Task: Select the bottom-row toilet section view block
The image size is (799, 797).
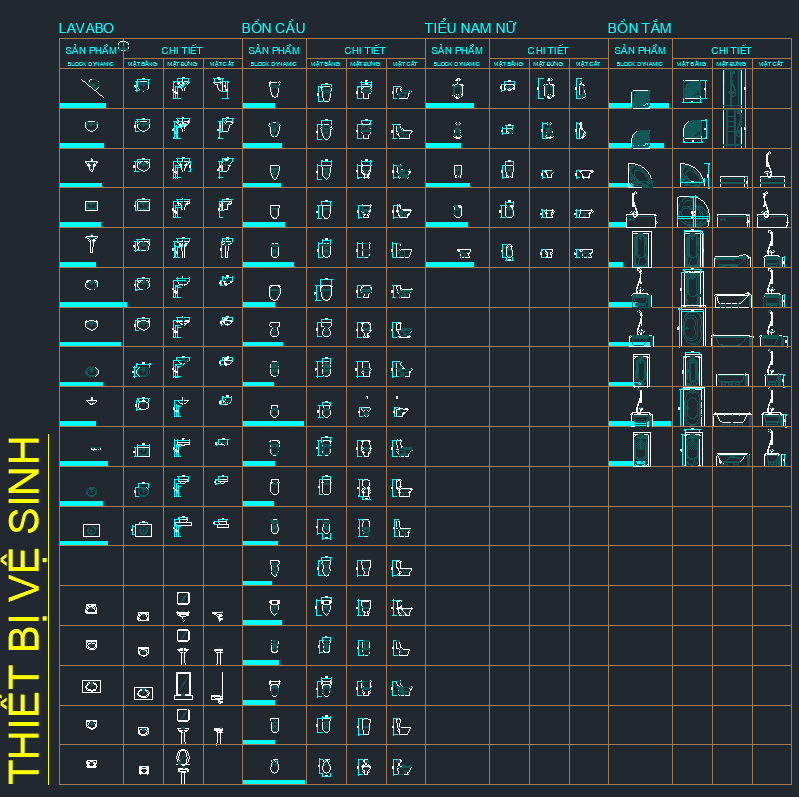Action: [x=403, y=768]
